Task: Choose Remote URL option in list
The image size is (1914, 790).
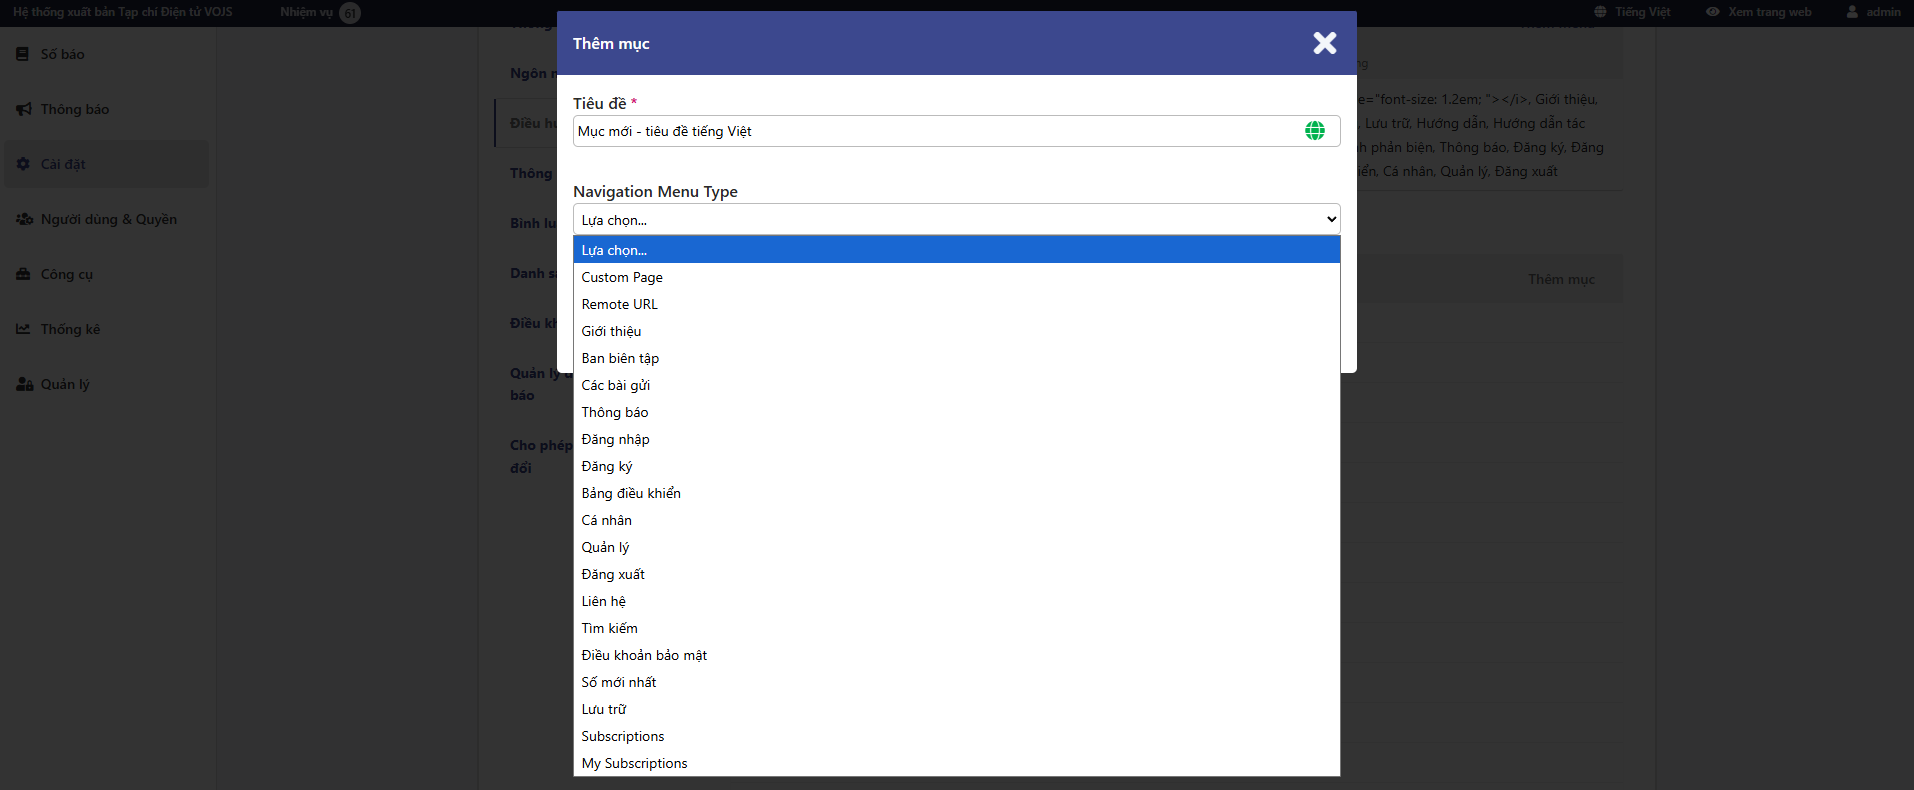Action: pos(619,304)
